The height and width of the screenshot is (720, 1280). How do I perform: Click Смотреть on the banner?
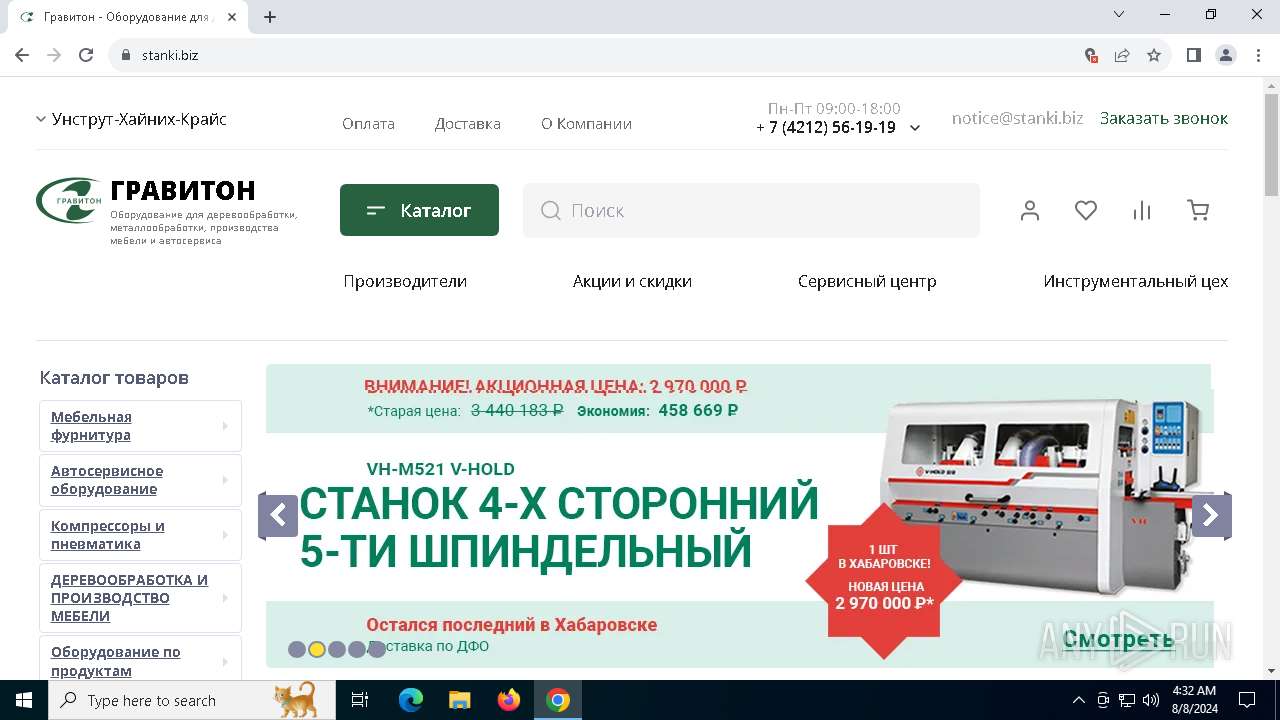point(1118,639)
